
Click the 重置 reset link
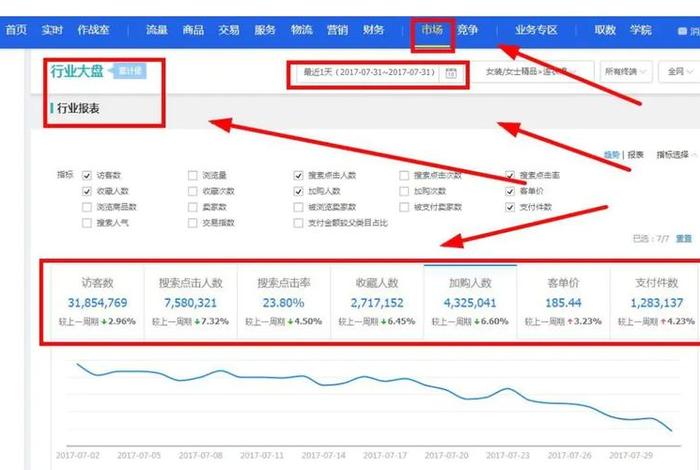684,239
